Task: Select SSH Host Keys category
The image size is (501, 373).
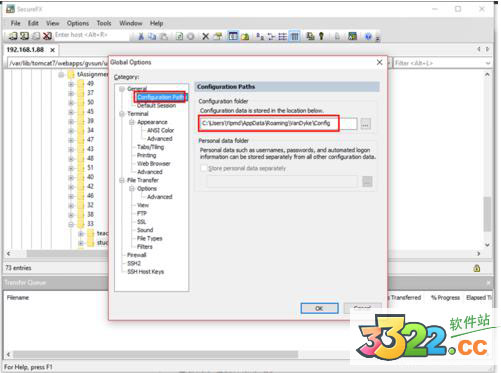Action: [145, 272]
